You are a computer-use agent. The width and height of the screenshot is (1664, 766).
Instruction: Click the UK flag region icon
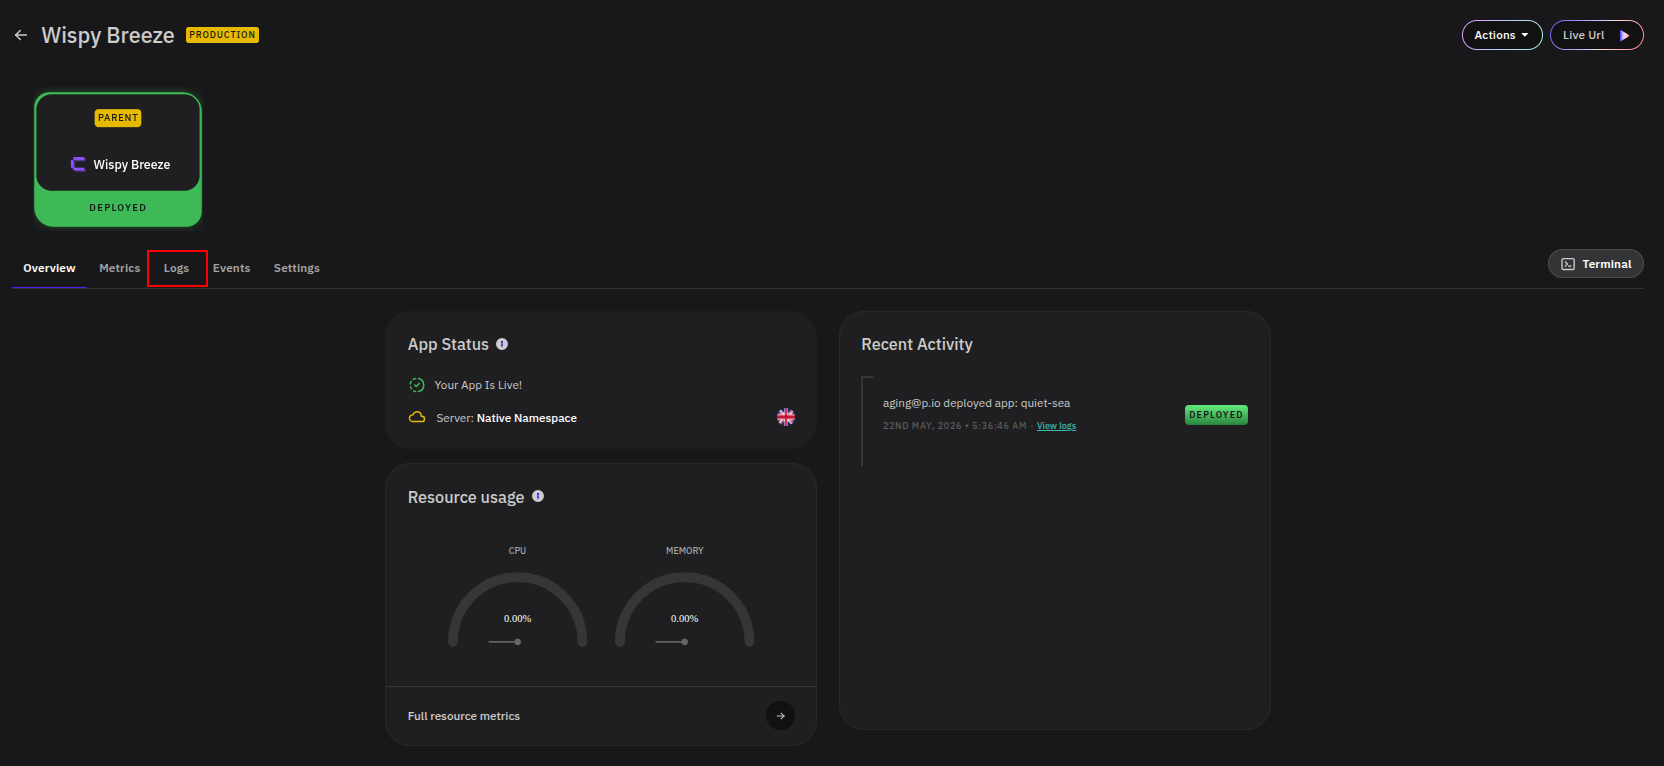pos(786,417)
